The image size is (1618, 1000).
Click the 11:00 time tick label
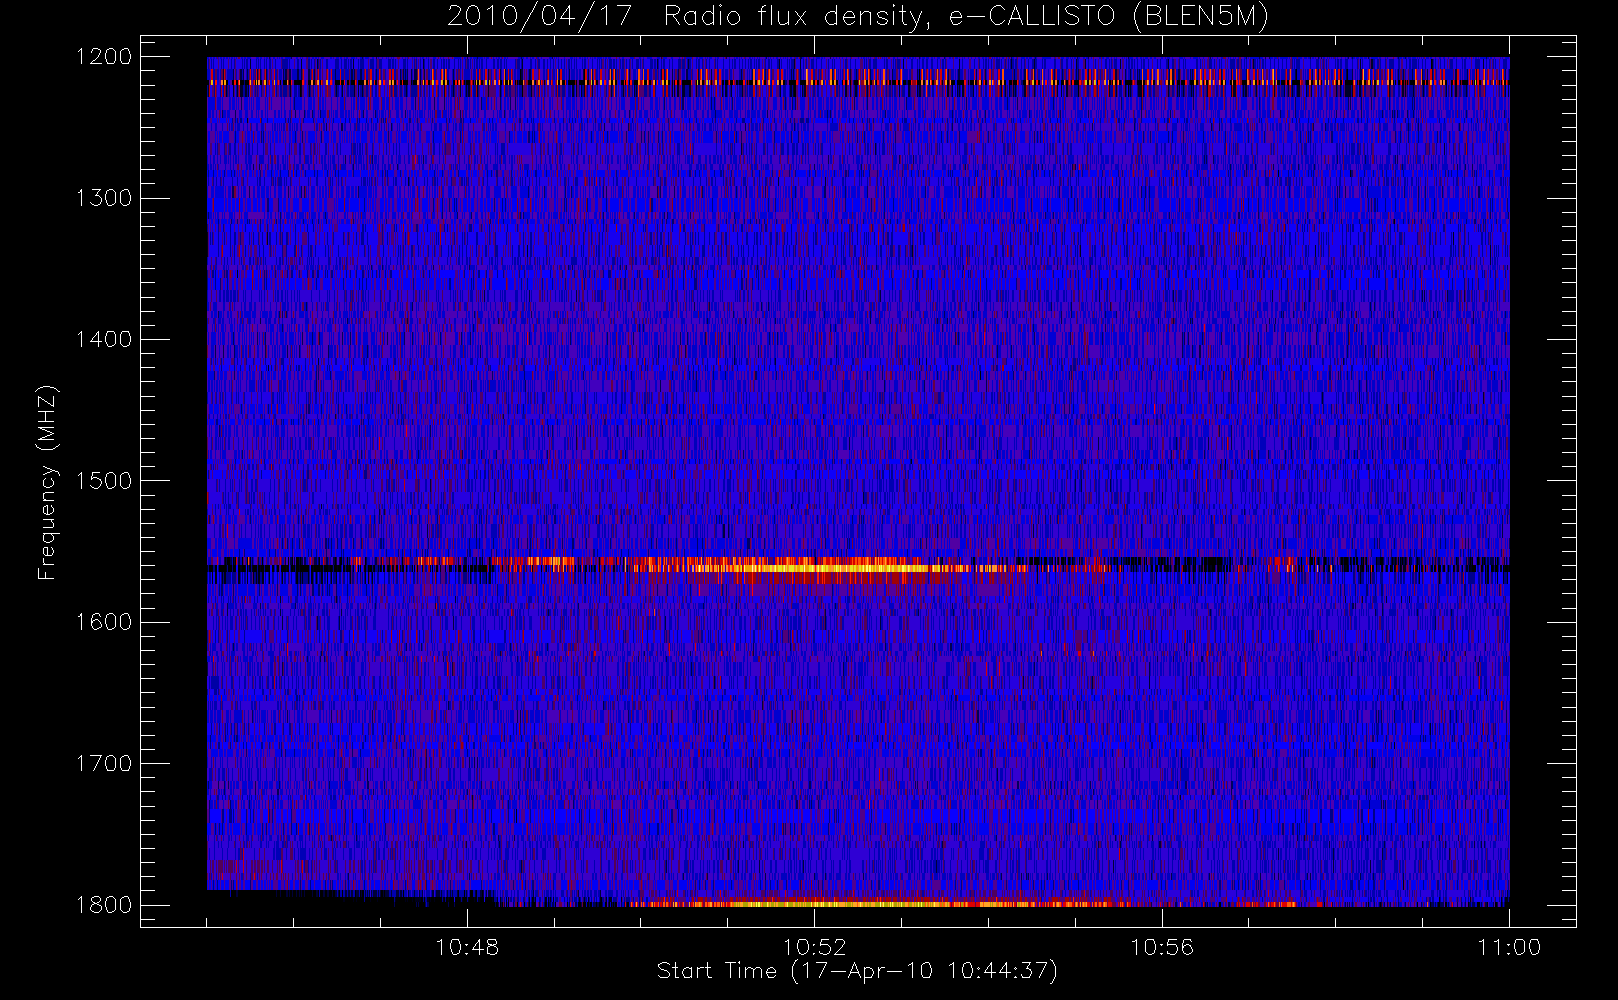[x=1509, y=947]
